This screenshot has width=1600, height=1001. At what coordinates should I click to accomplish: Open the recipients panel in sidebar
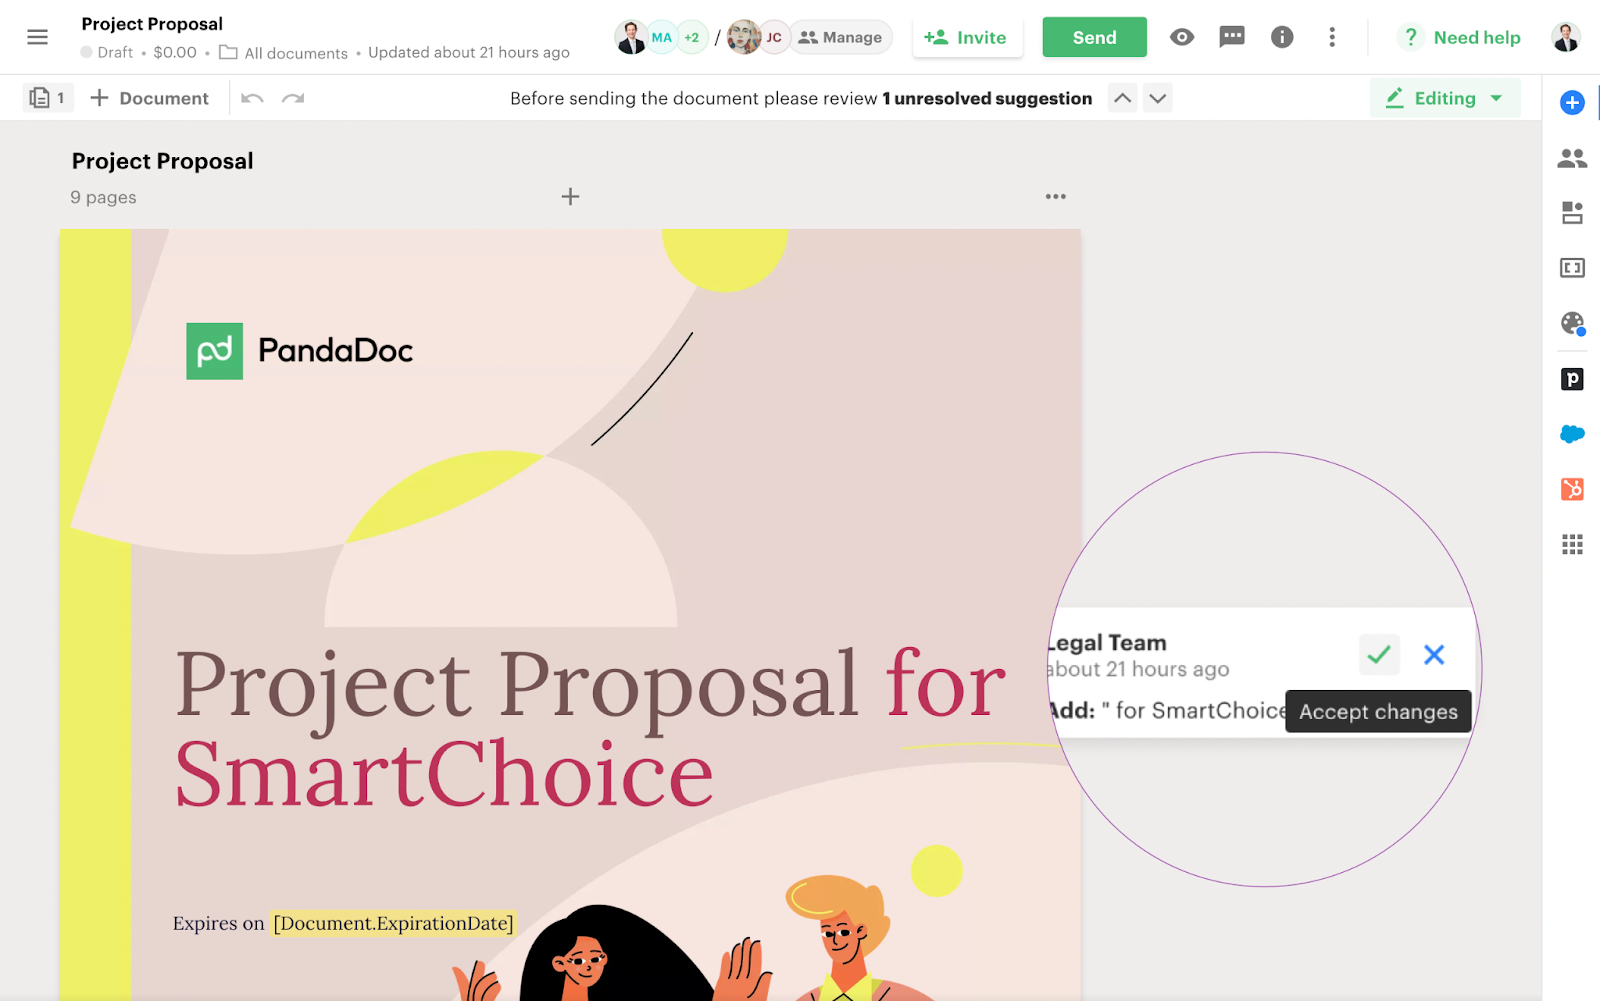1572,158
